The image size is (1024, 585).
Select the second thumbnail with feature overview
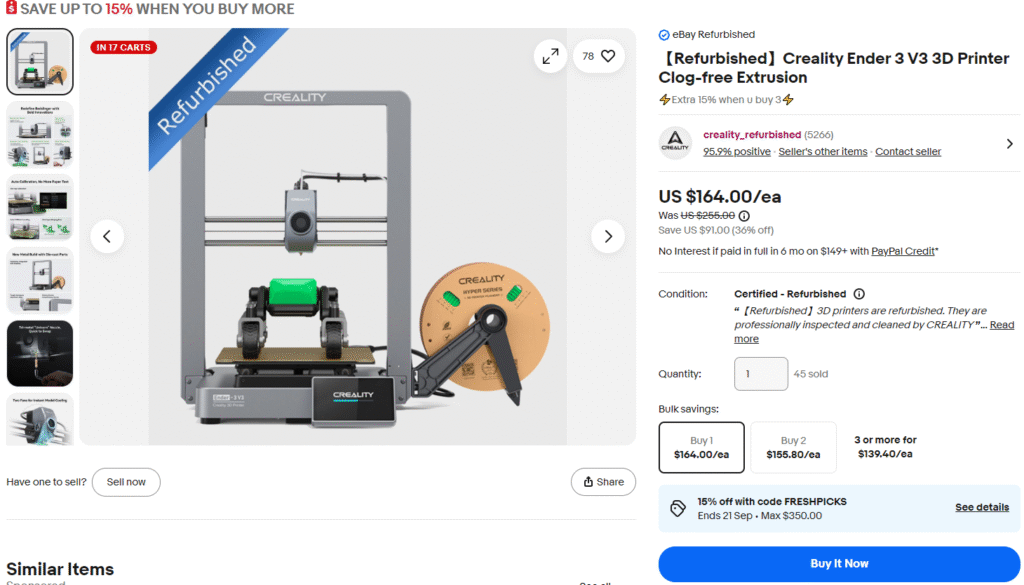pyautogui.click(x=40, y=134)
